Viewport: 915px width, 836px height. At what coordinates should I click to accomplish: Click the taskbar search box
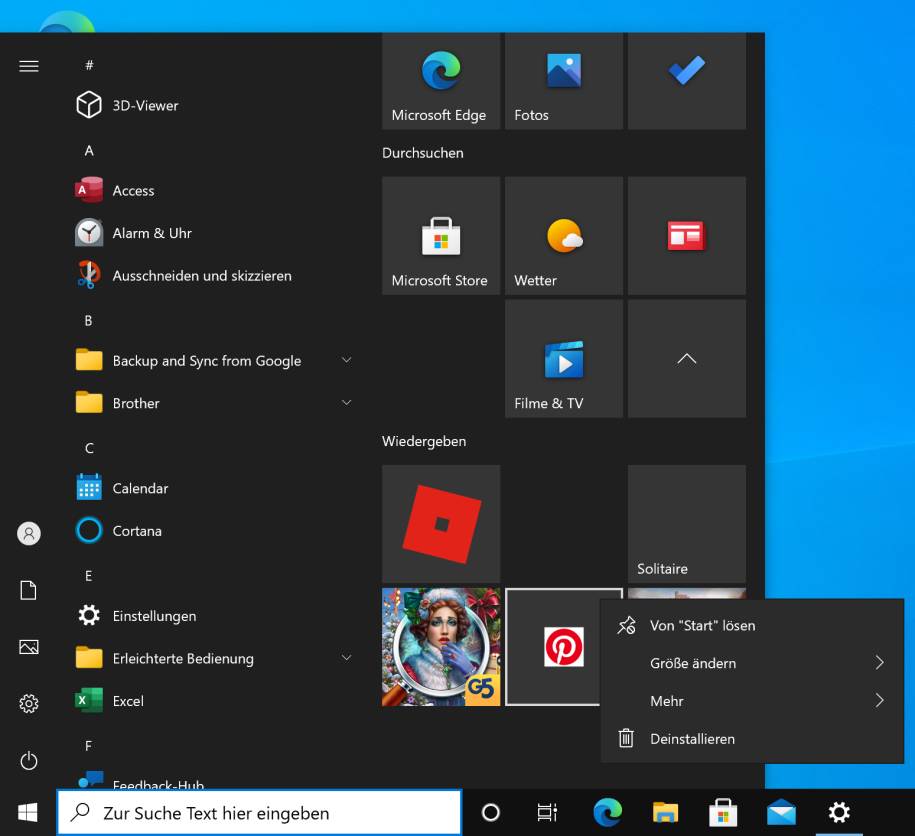point(260,813)
